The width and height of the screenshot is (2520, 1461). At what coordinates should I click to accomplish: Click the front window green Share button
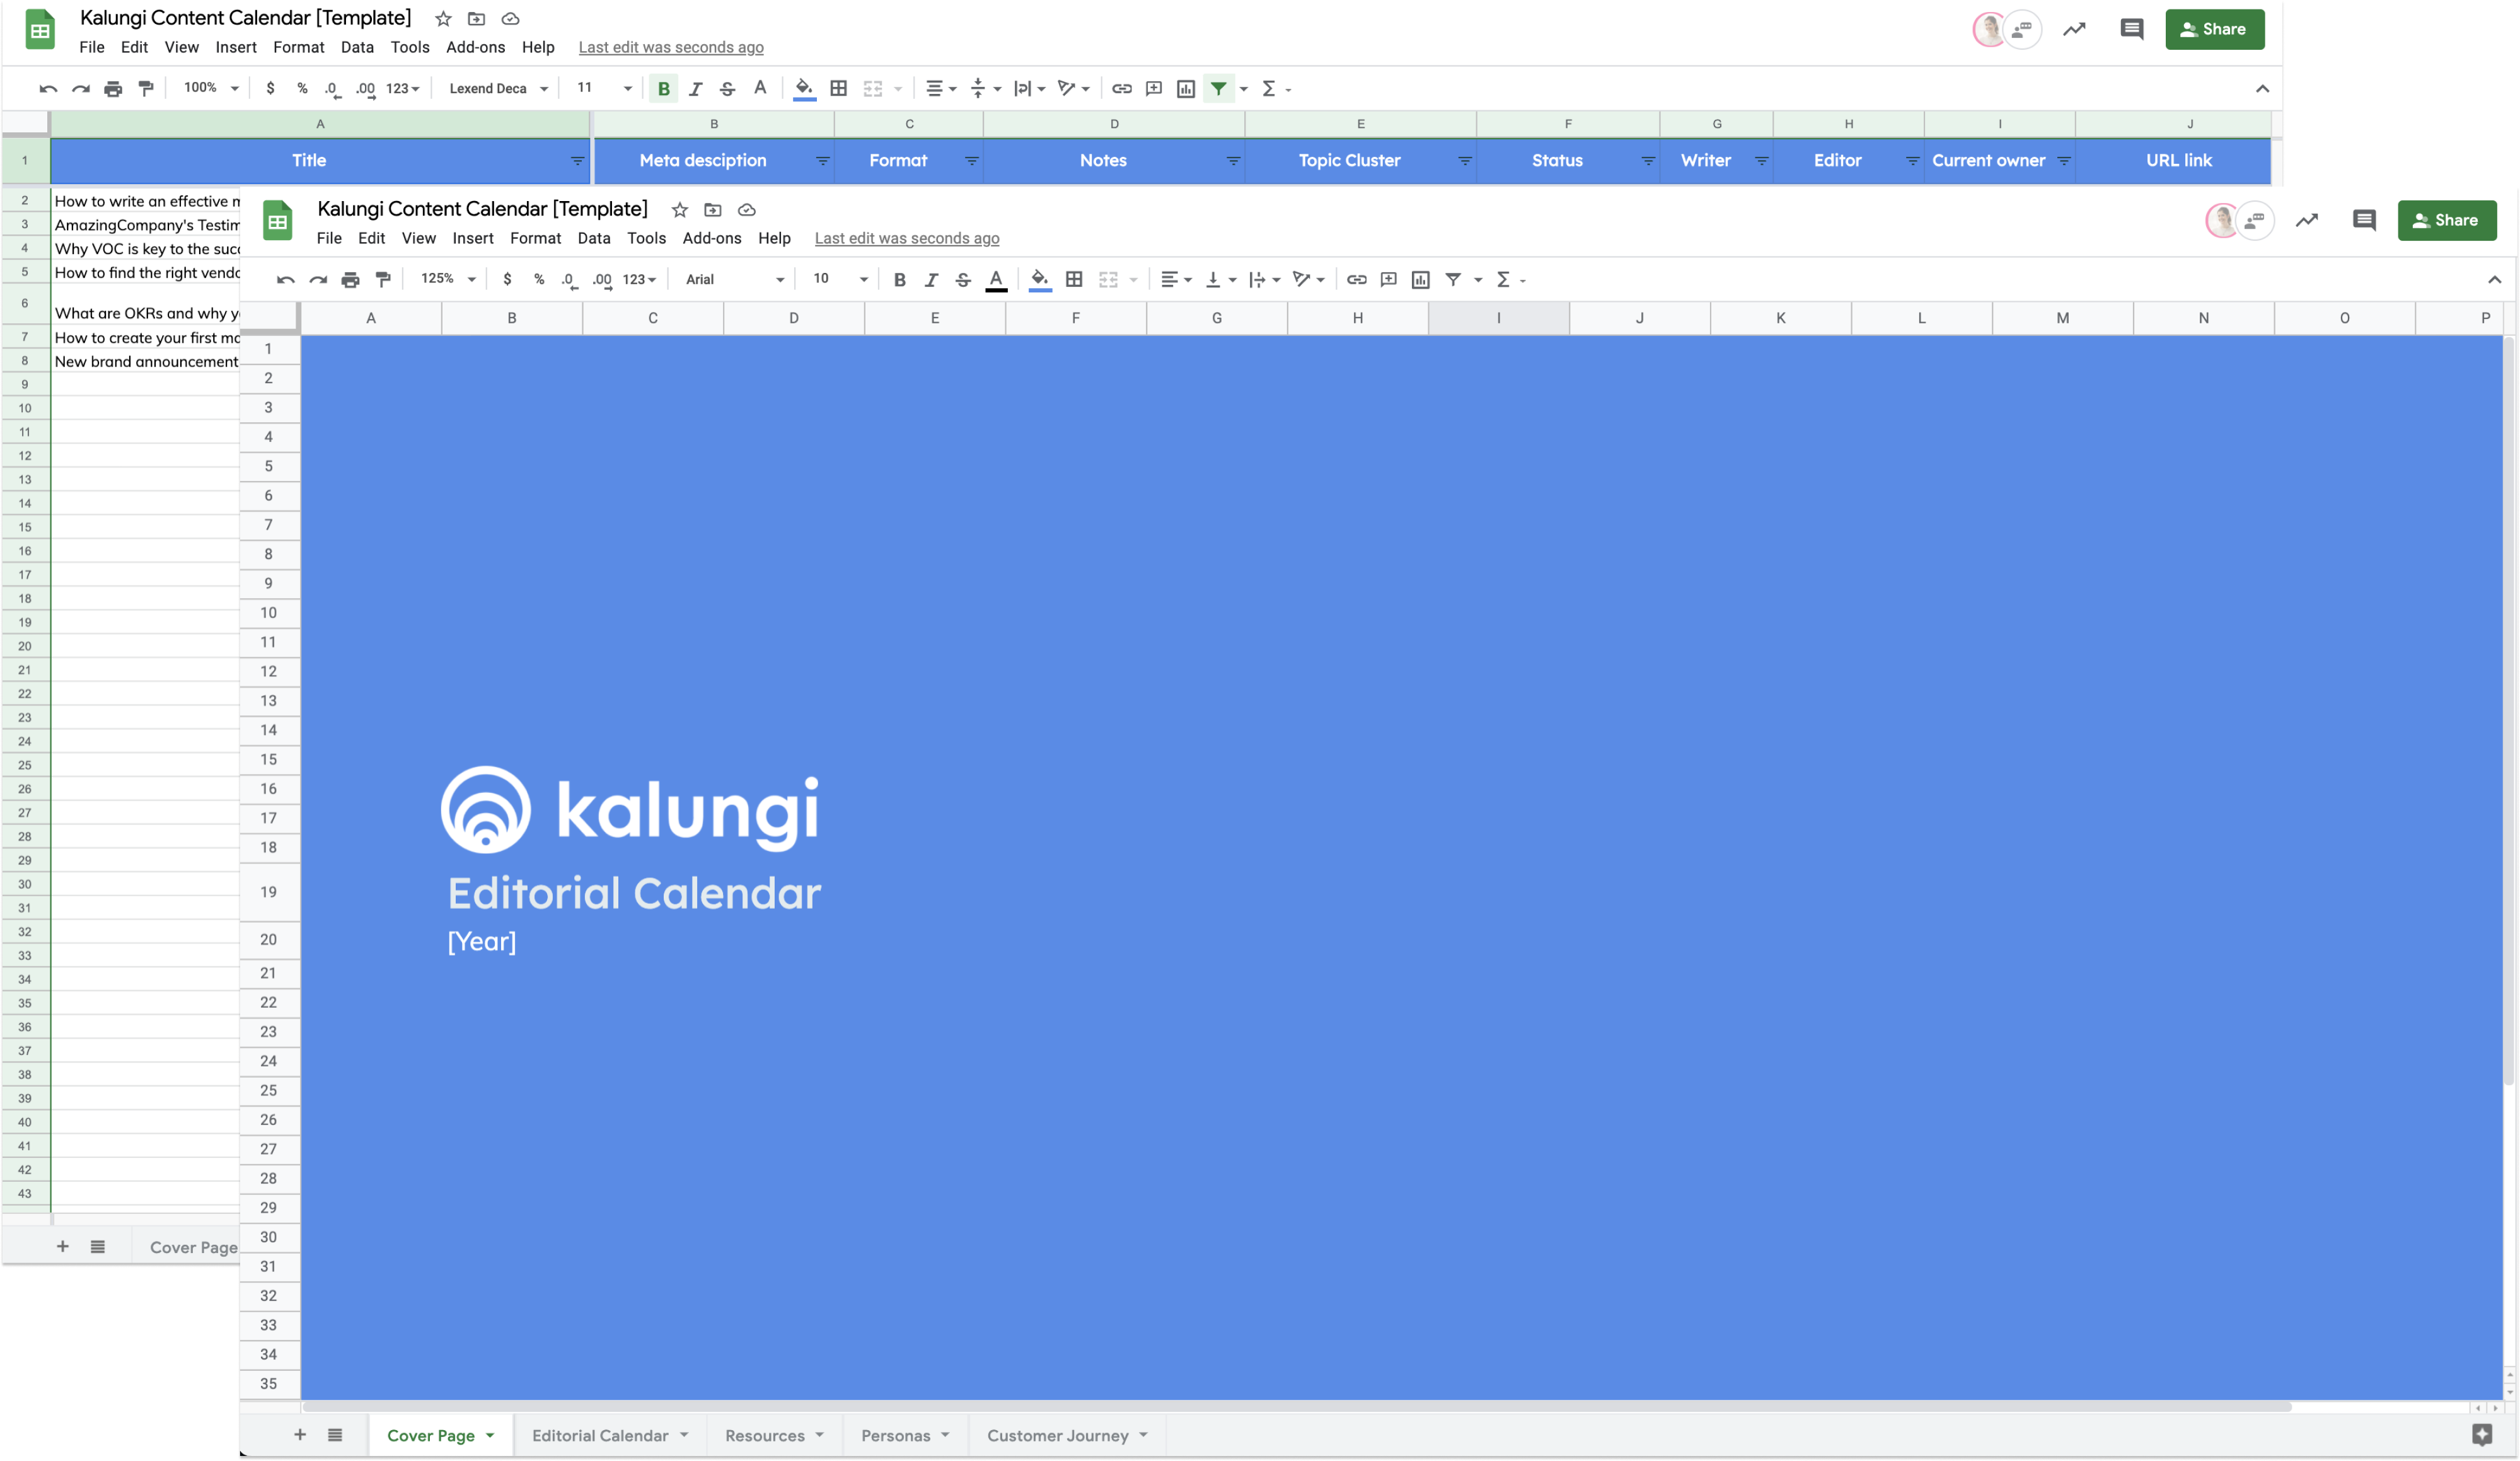tap(2446, 220)
